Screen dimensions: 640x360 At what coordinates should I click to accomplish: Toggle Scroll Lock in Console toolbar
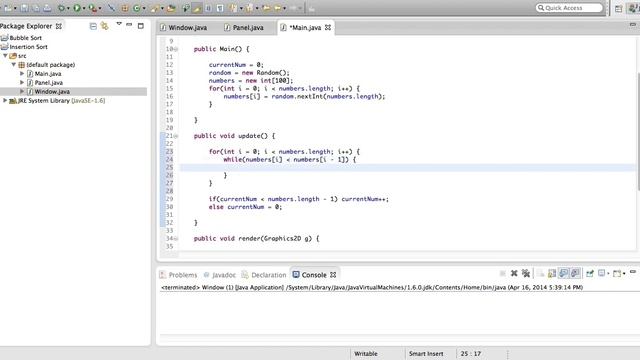[552, 273]
